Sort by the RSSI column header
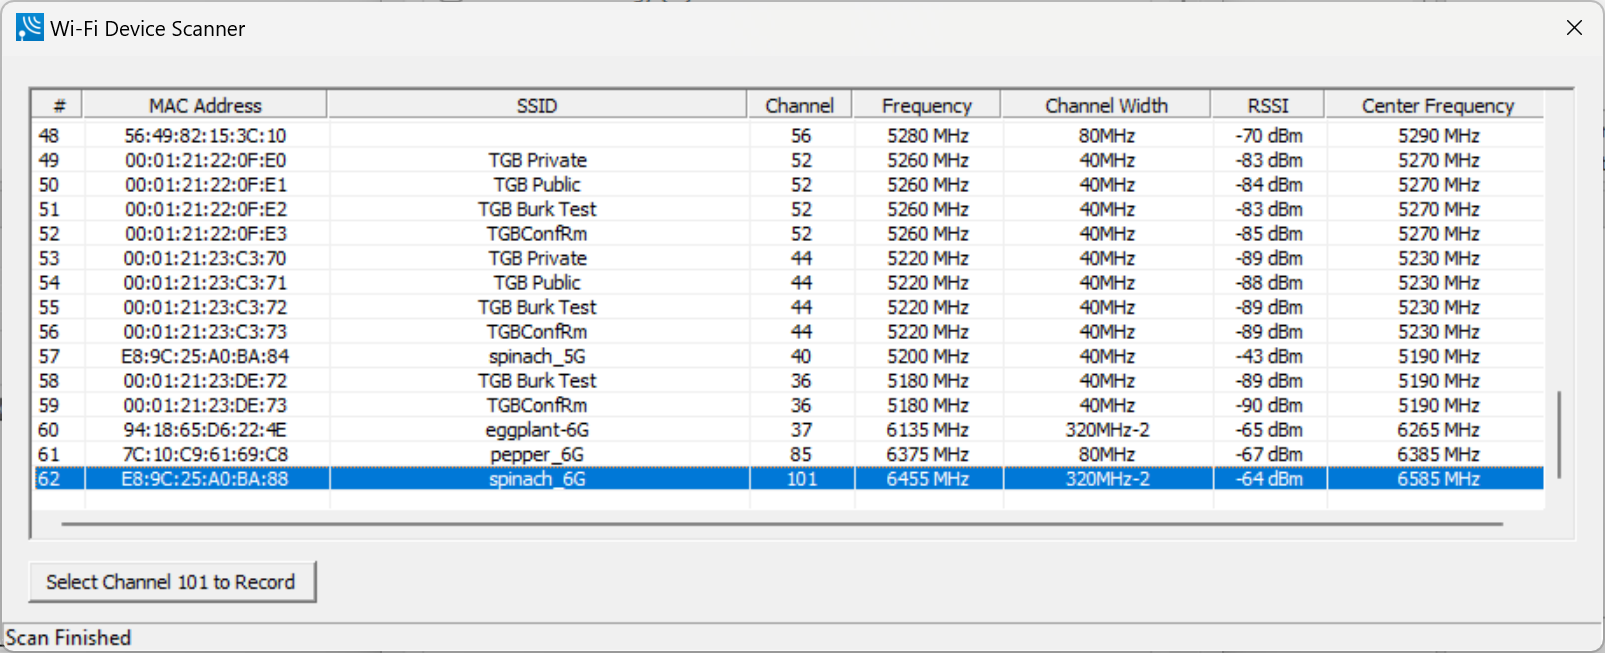The width and height of the screenshot is (1605, 653). (x=1268, y=105)
